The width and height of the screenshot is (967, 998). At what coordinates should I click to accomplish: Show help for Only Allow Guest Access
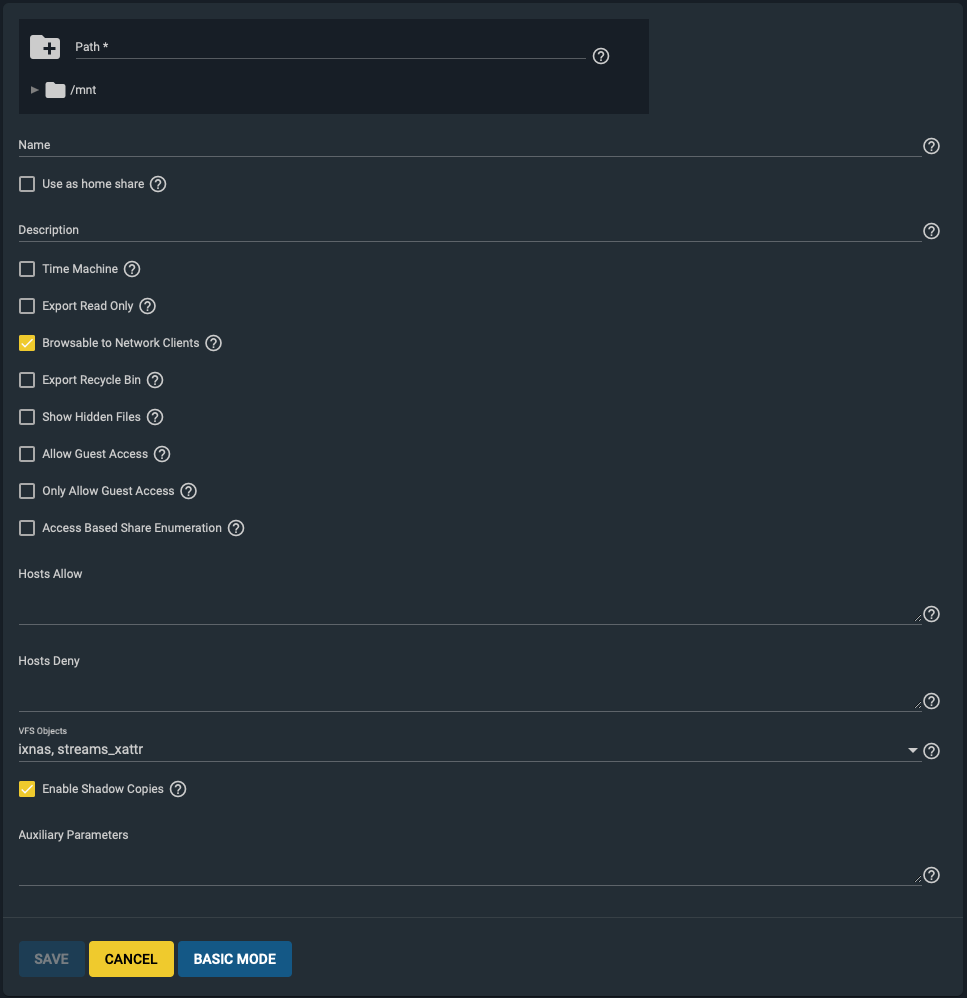(188, 491)
